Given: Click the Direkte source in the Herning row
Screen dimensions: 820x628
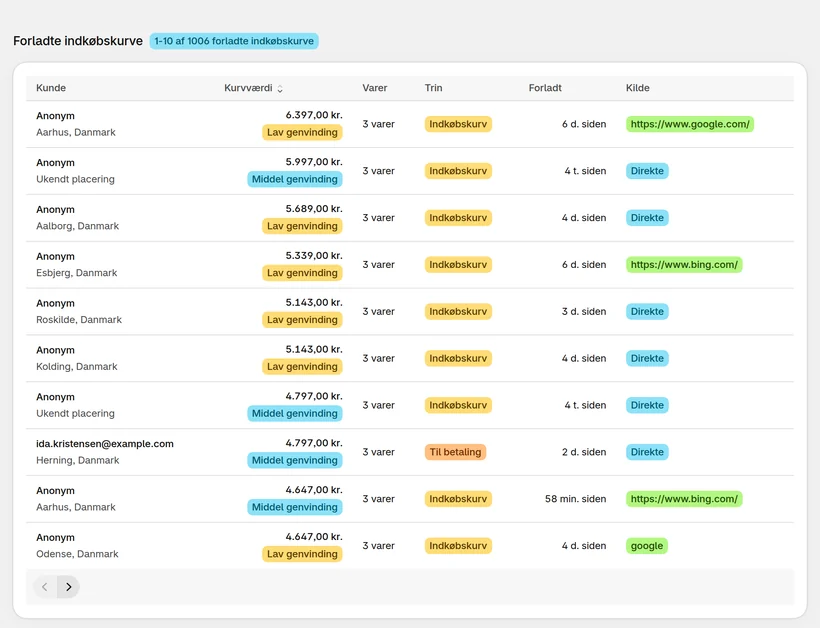Looking at the screenshot, I should coord(647,452).
